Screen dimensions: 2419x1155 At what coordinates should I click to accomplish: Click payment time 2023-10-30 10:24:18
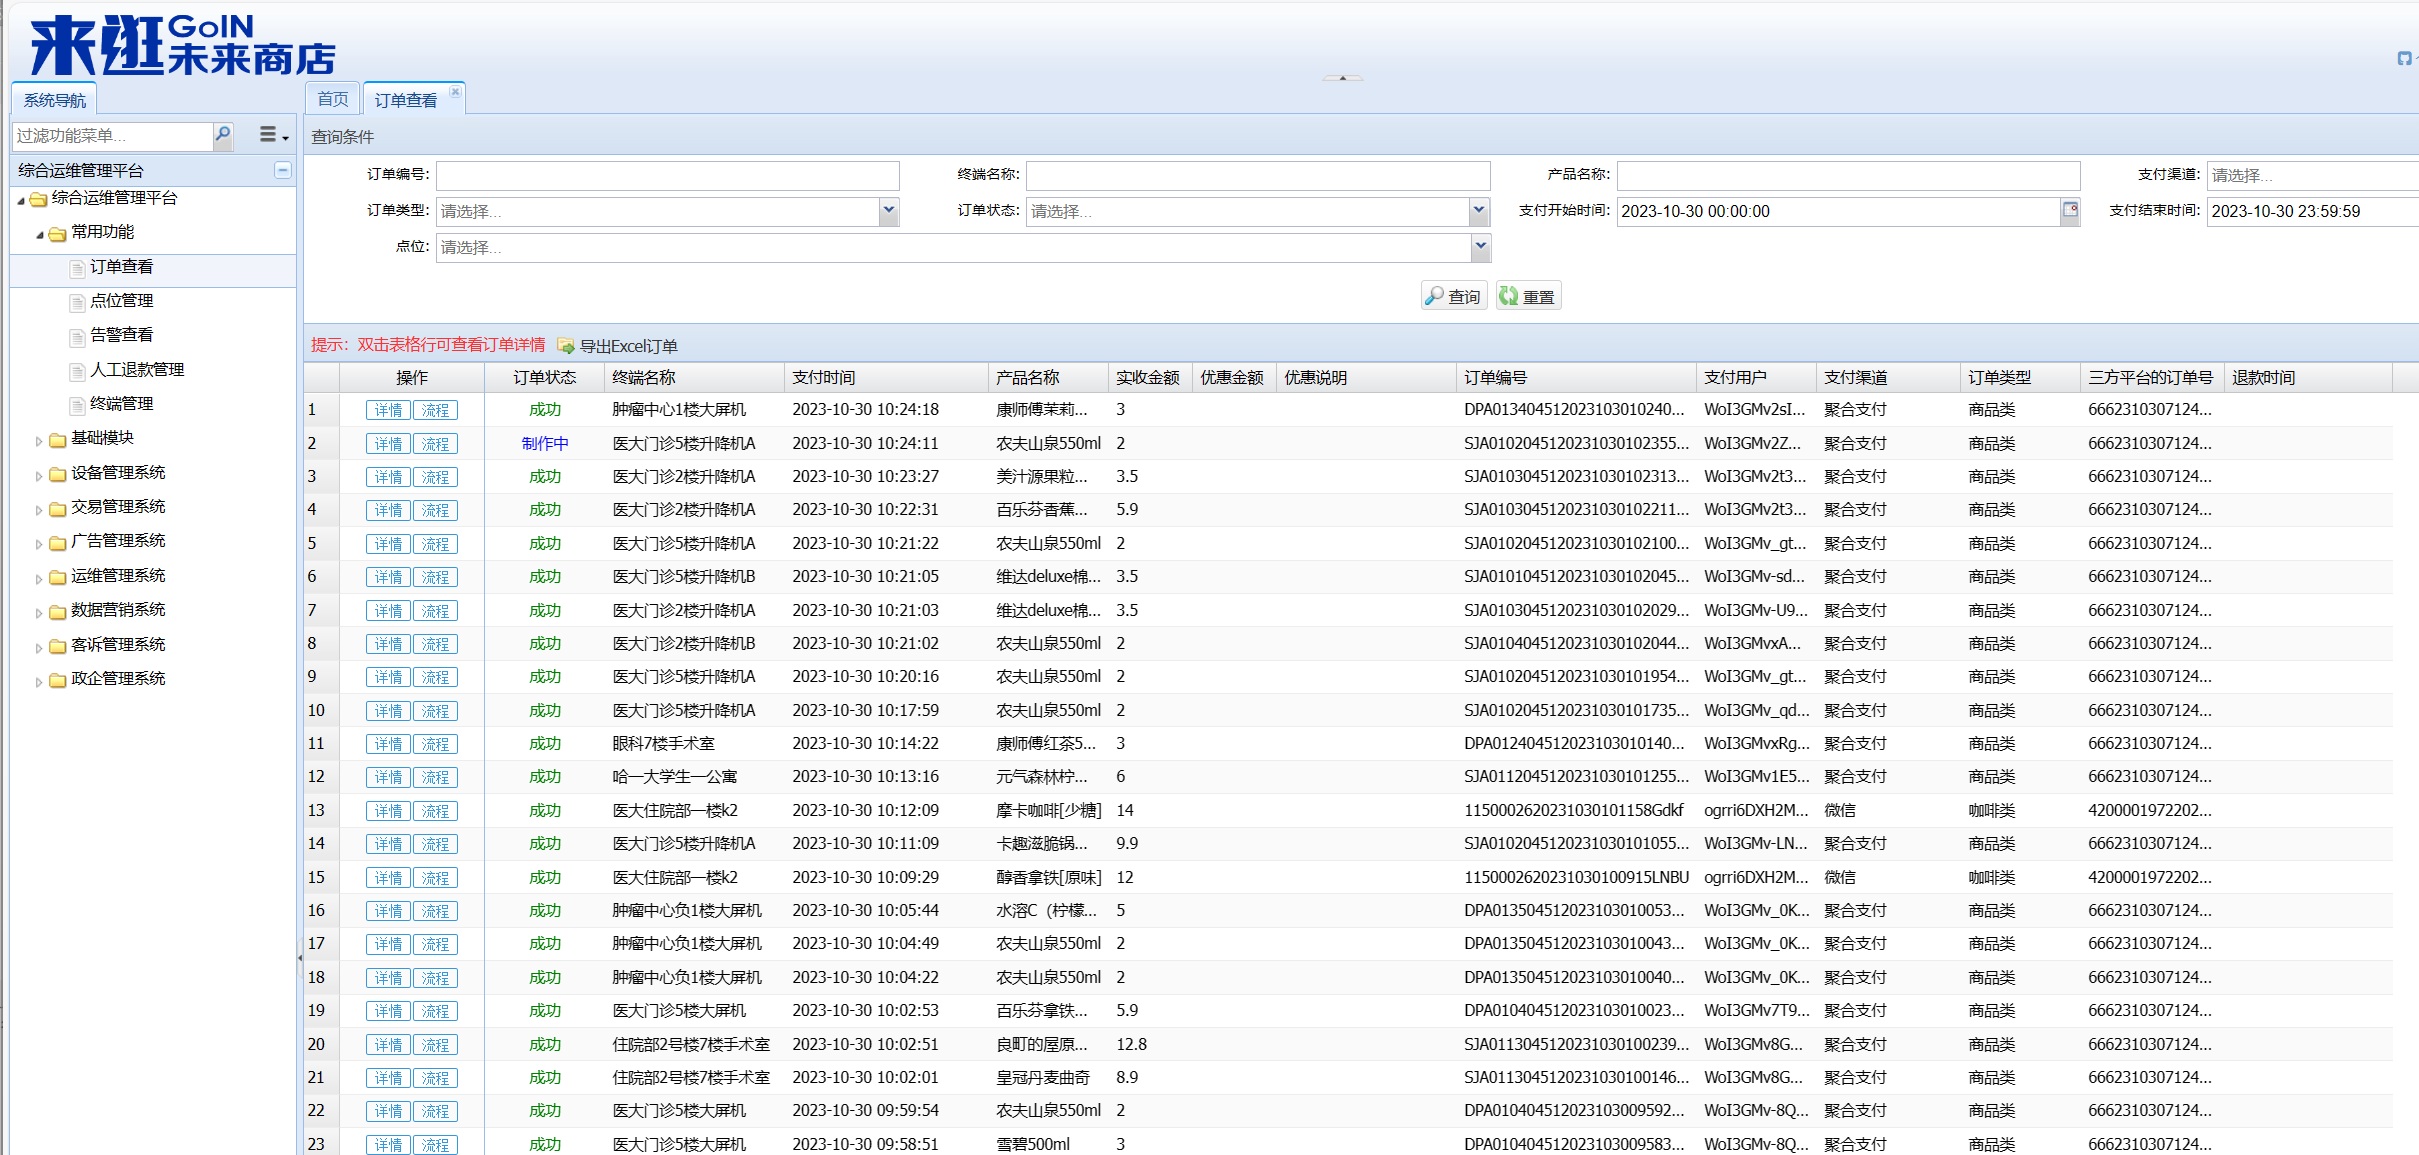click(865, 409)
